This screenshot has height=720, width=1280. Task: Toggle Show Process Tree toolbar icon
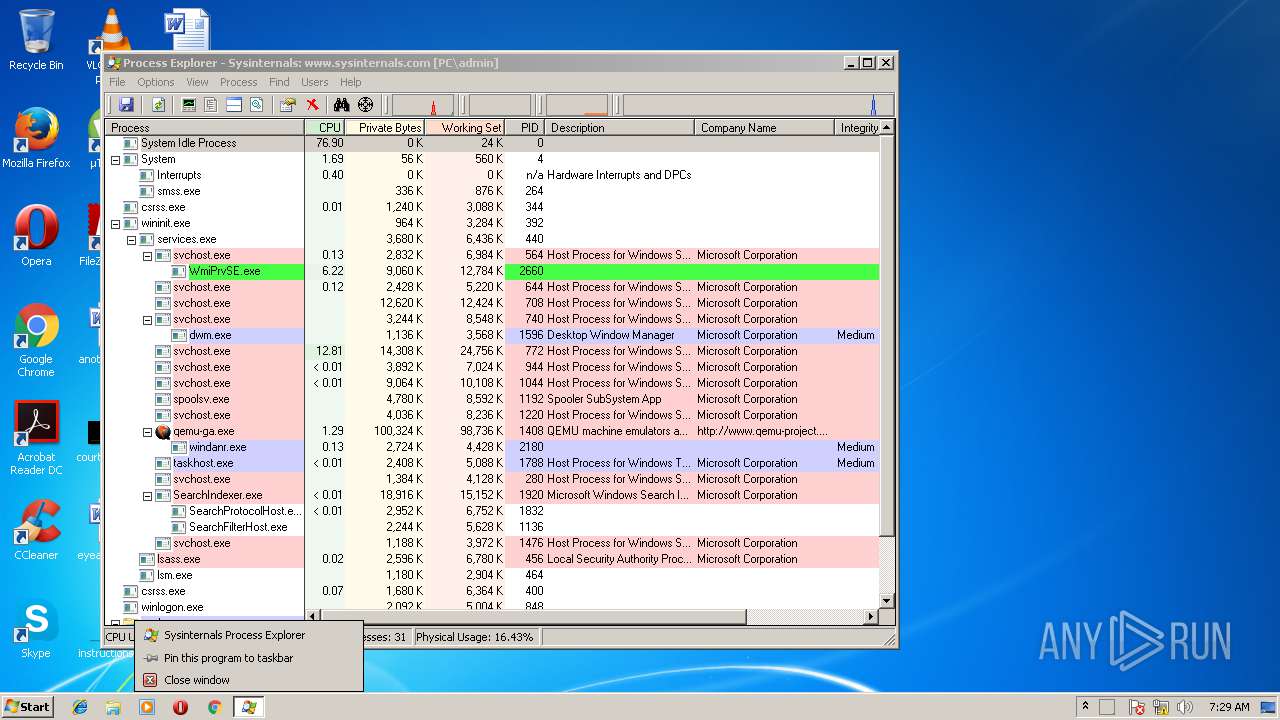[x=211, y=105]
